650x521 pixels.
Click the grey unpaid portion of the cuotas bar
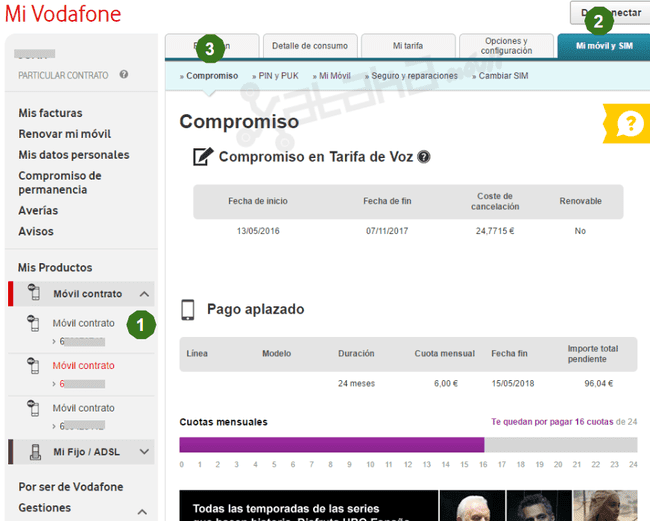click(x=560, y=445)
